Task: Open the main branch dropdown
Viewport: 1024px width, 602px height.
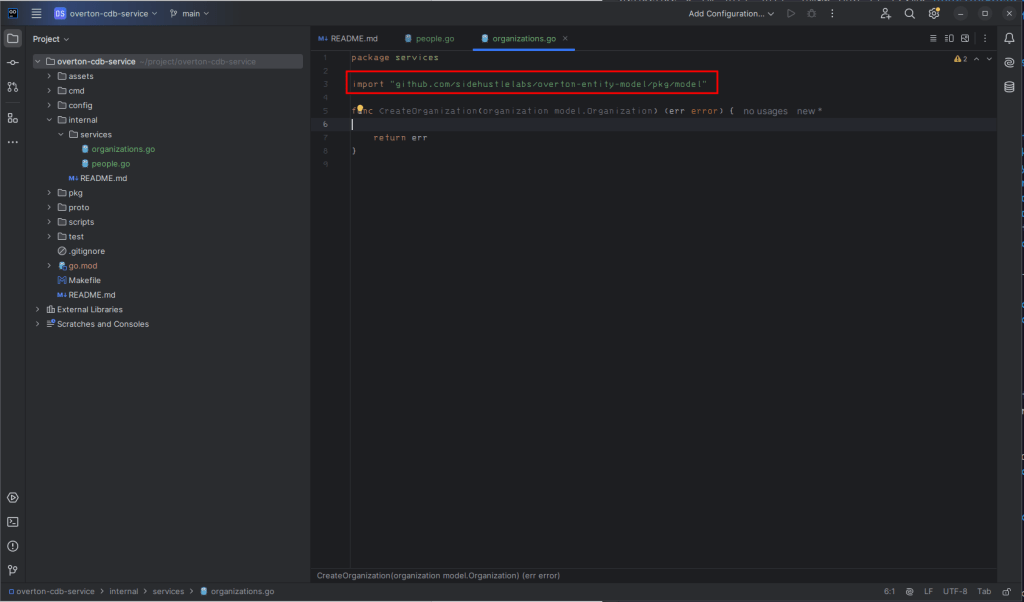Action: (189, 14)
